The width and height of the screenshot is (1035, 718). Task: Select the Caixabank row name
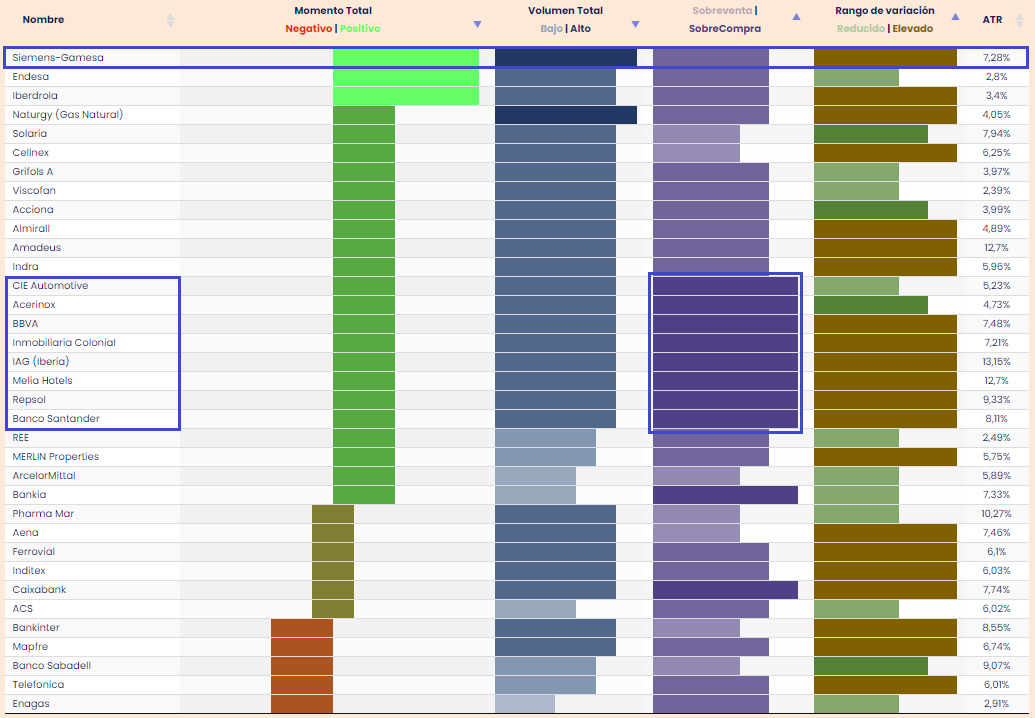(39, 590)
